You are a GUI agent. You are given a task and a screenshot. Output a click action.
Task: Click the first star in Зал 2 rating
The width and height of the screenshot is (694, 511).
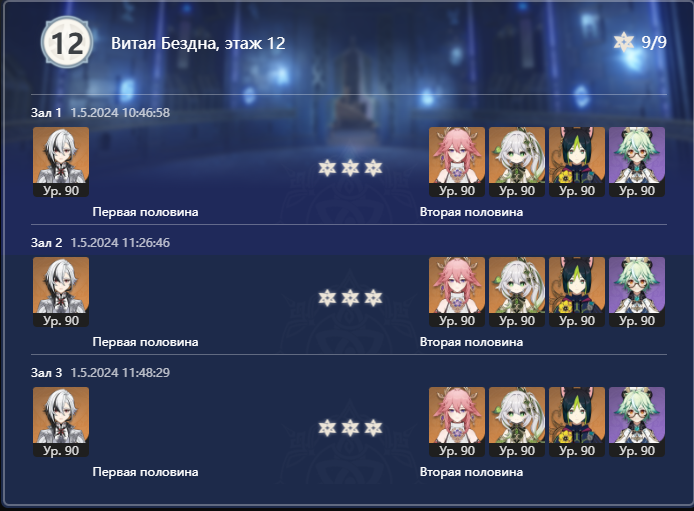coord(327,298)
